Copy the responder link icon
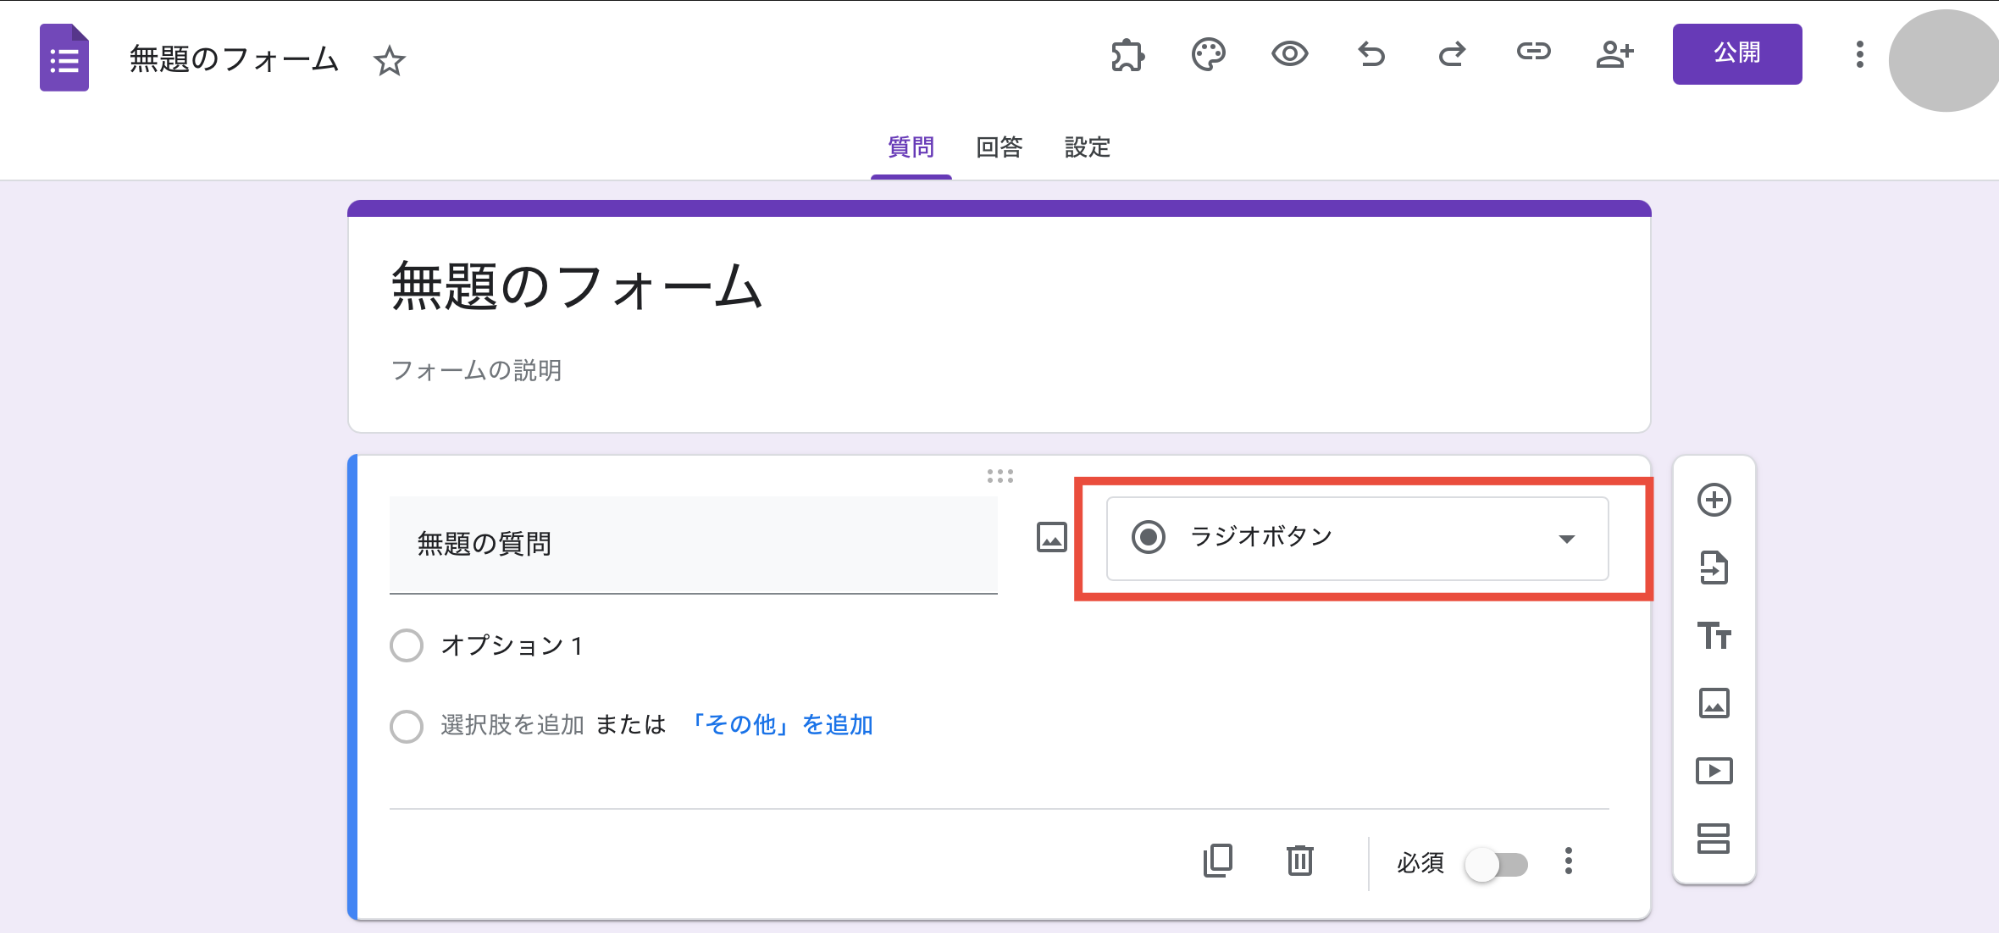The height and width of the screenshot is (933, 1999). pyautogui.click(x=1533, y=51)
